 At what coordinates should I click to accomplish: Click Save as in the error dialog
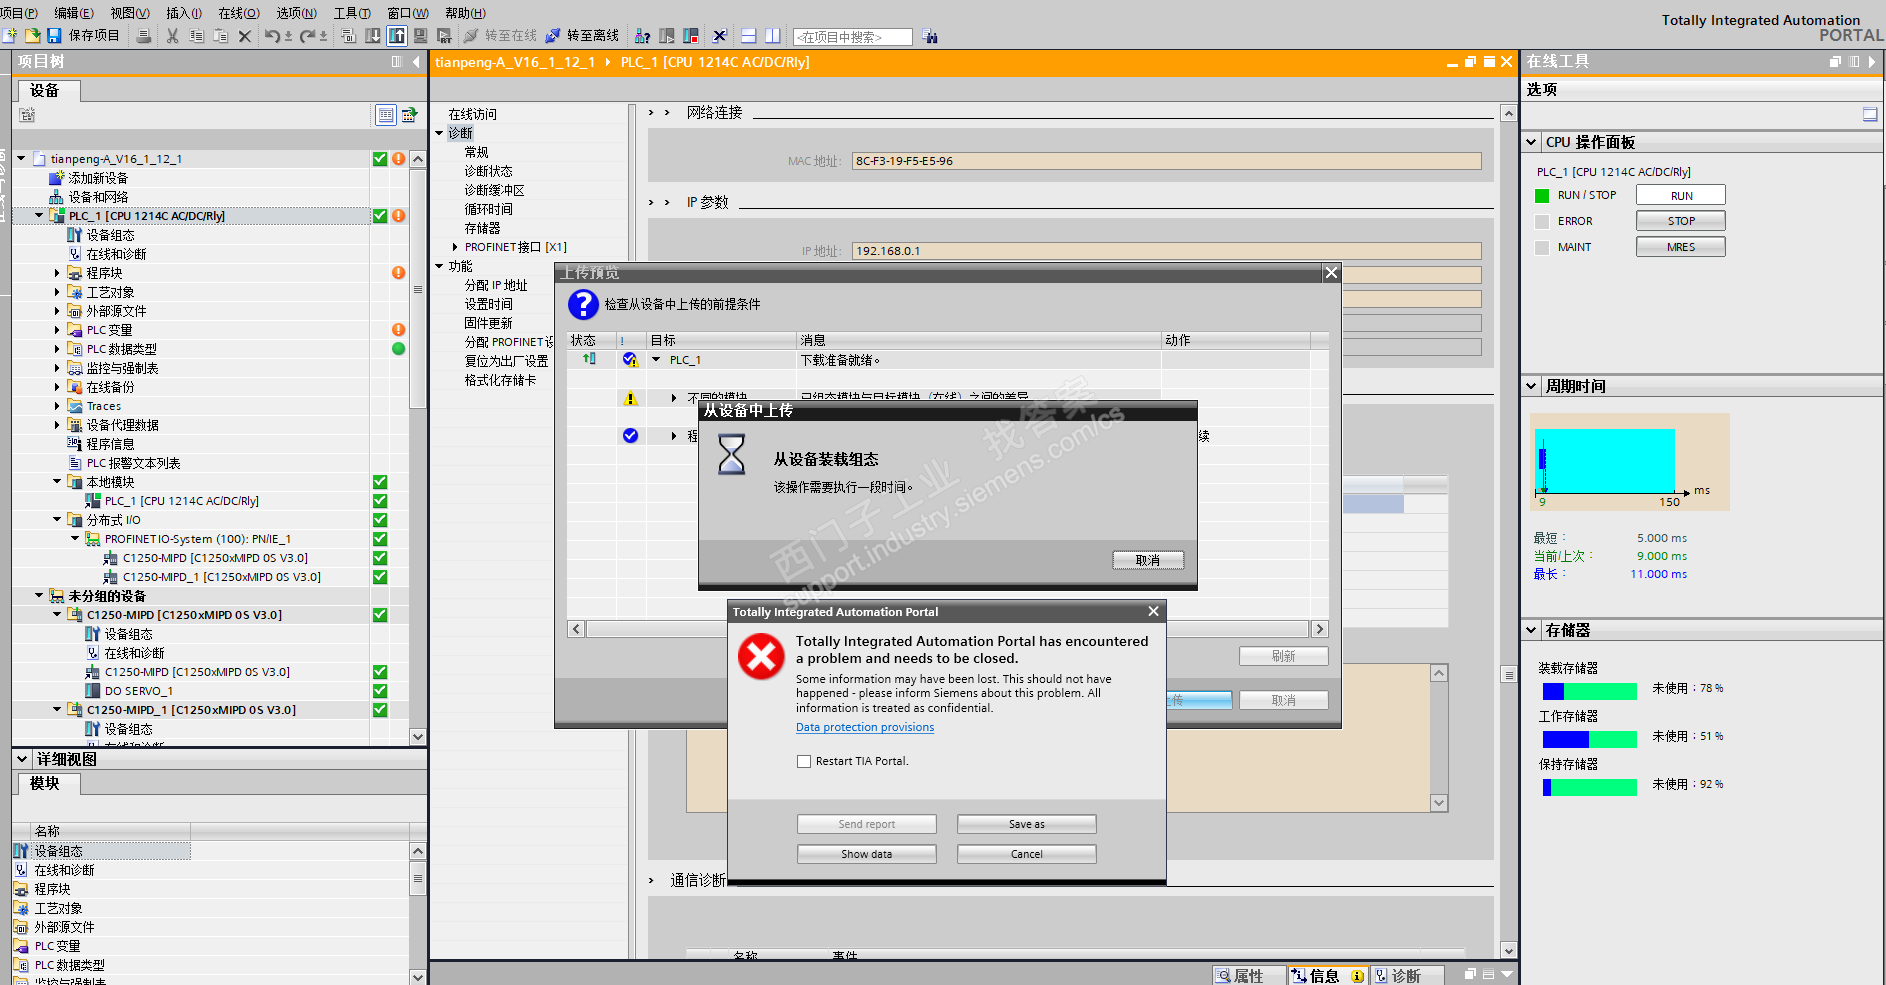(1026, 824)
